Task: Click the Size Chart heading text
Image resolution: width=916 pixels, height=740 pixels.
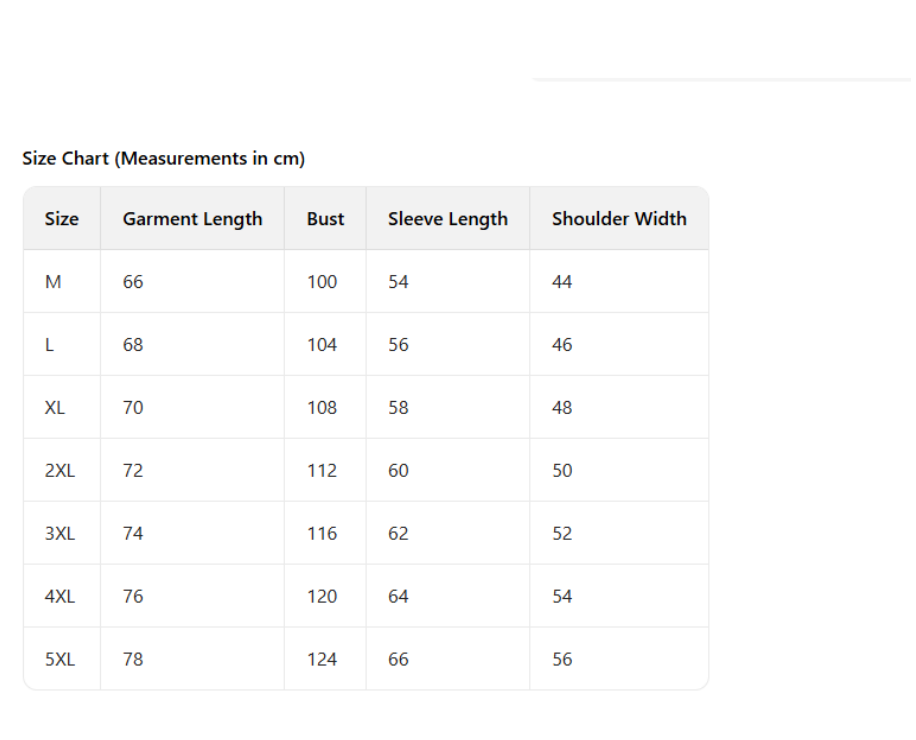Action: coord(163,158)
